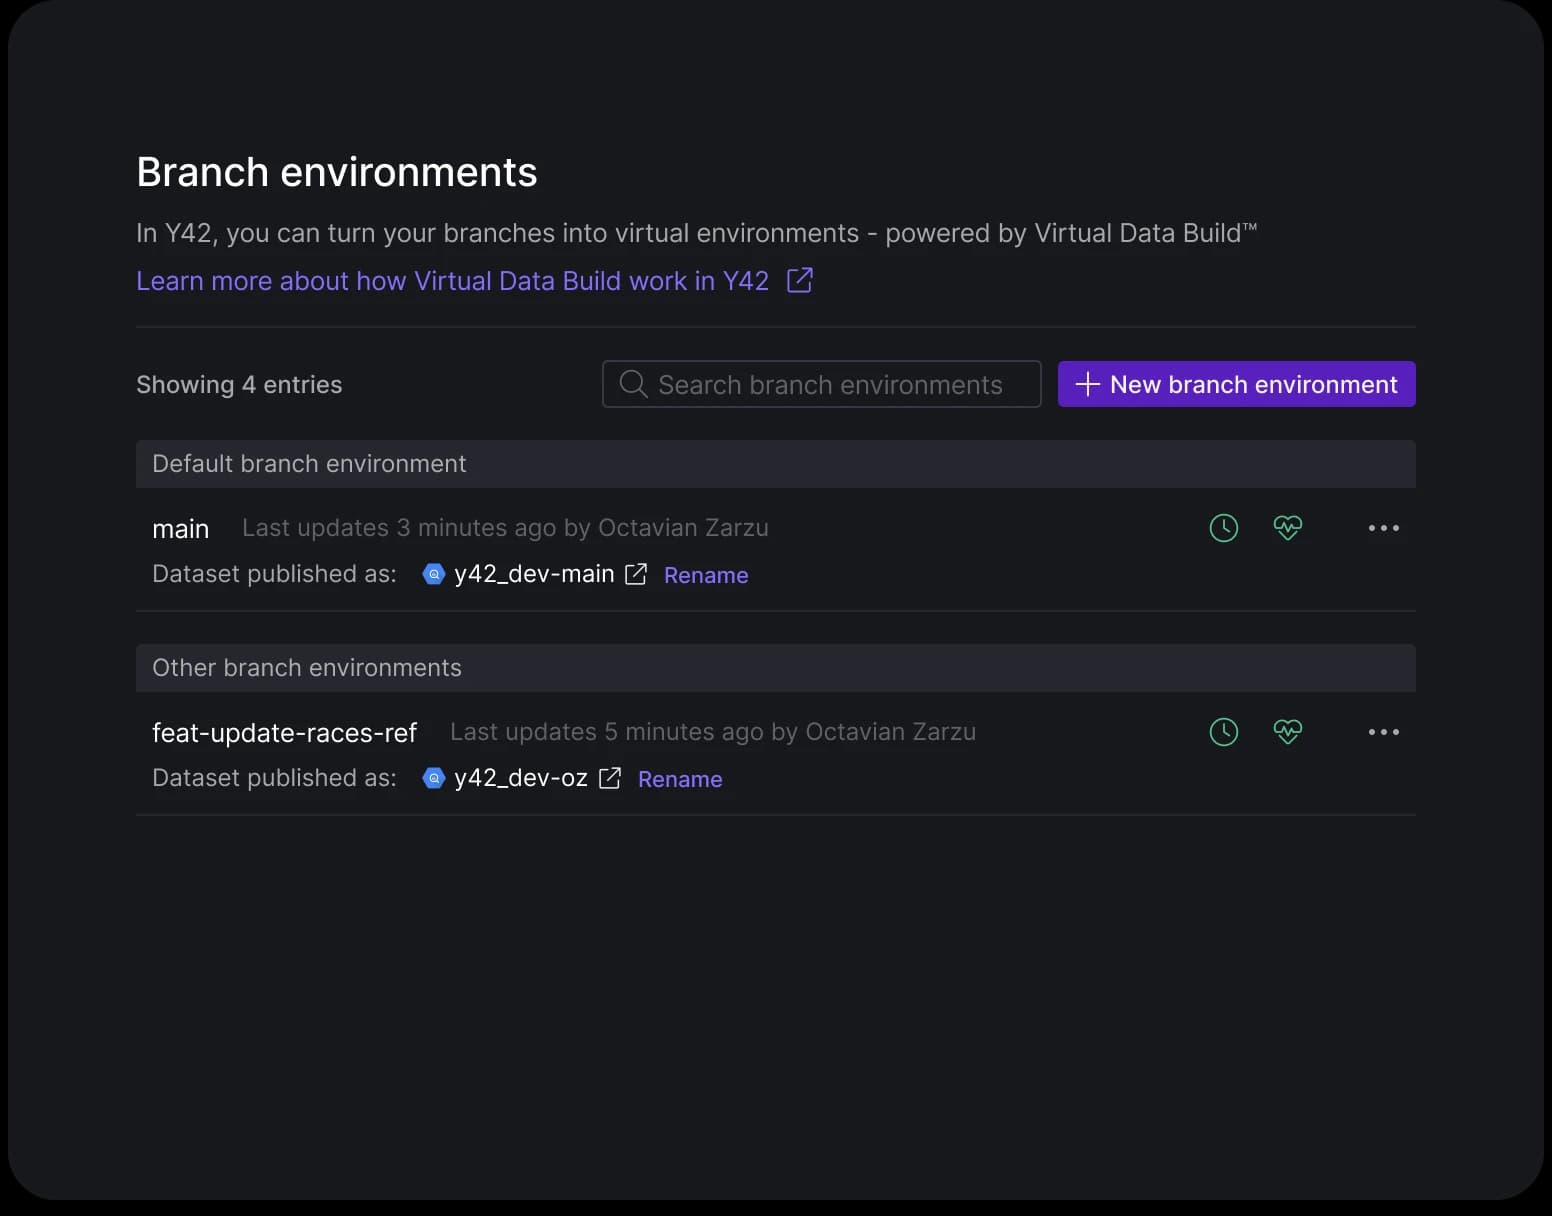The height and width of the screenshot is (1216, 1552).
Task: Check health status icon of main environment
Action: 1288,527
